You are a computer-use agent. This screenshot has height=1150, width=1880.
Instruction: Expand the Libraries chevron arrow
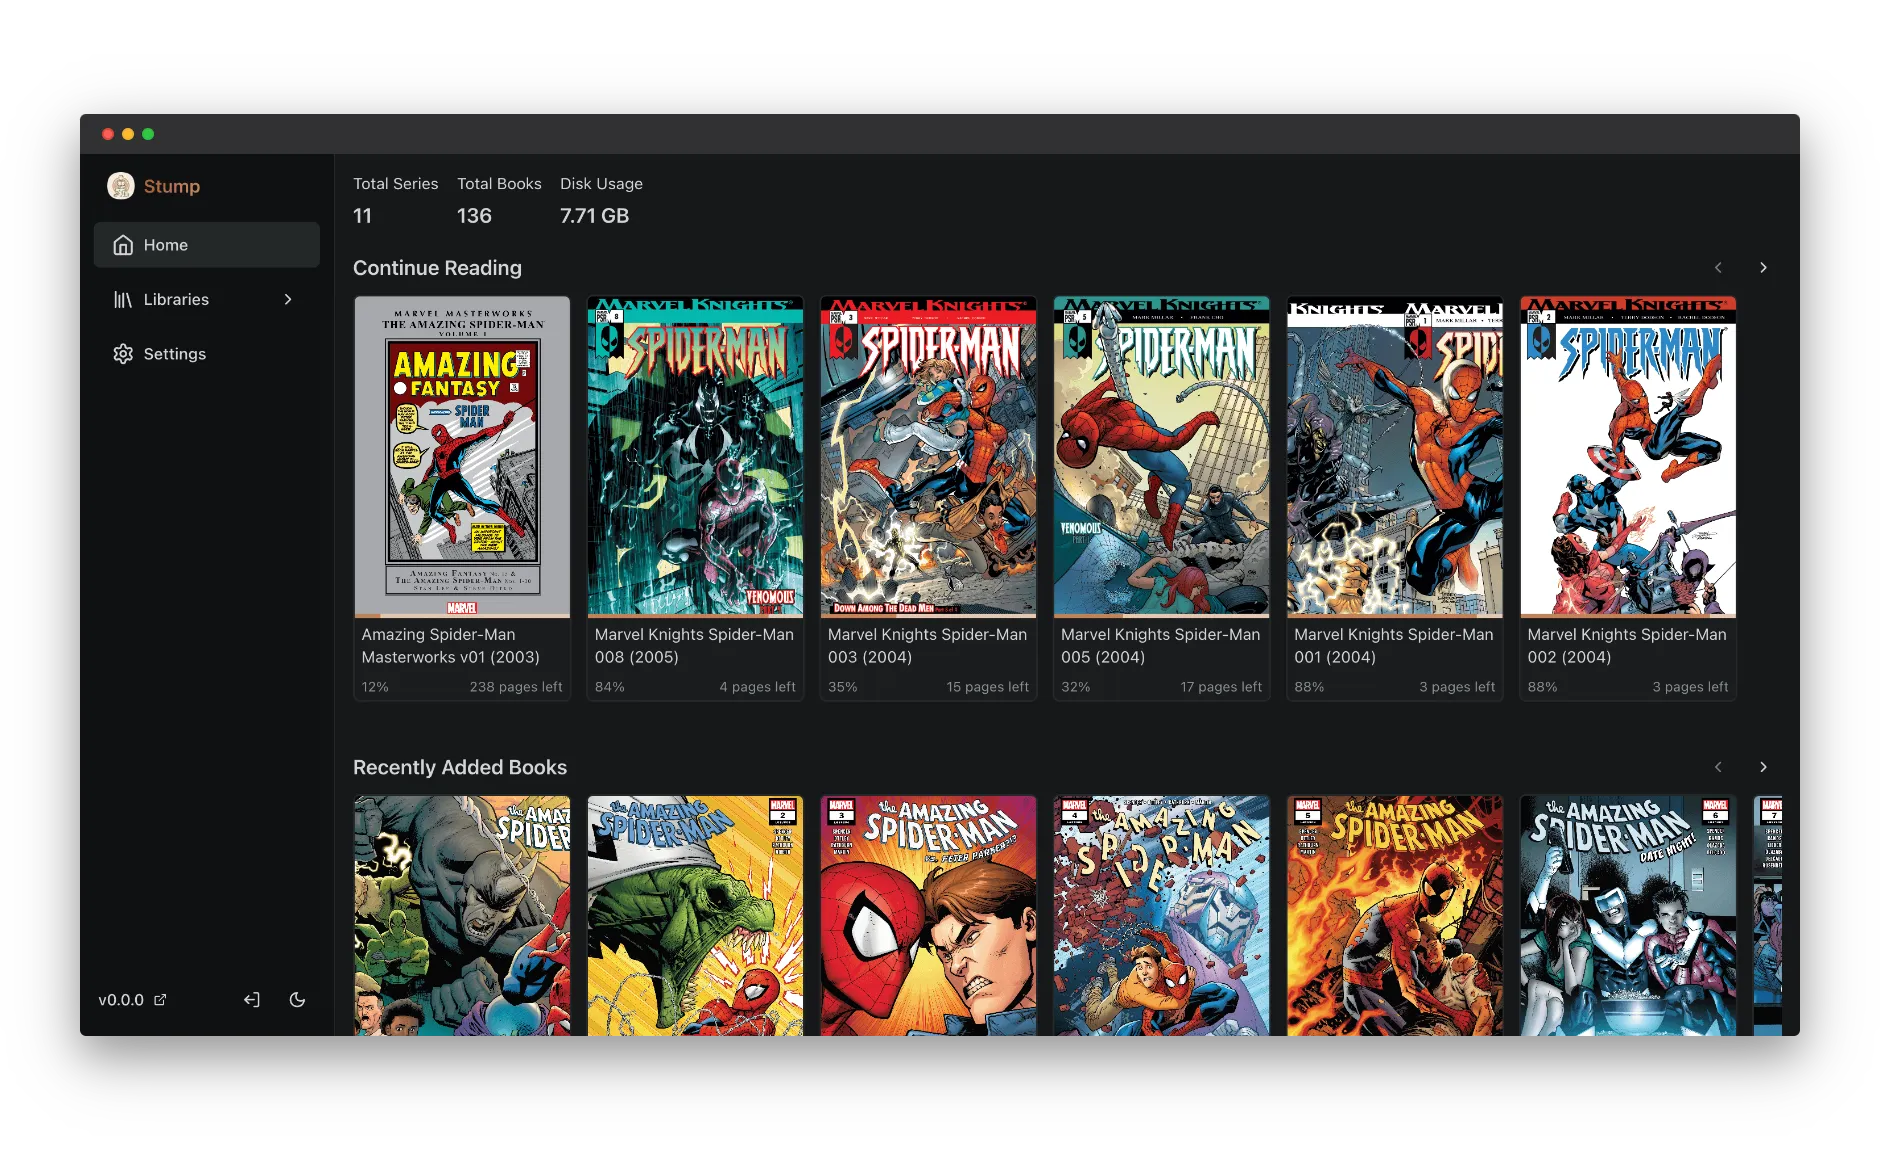[288, 300]
